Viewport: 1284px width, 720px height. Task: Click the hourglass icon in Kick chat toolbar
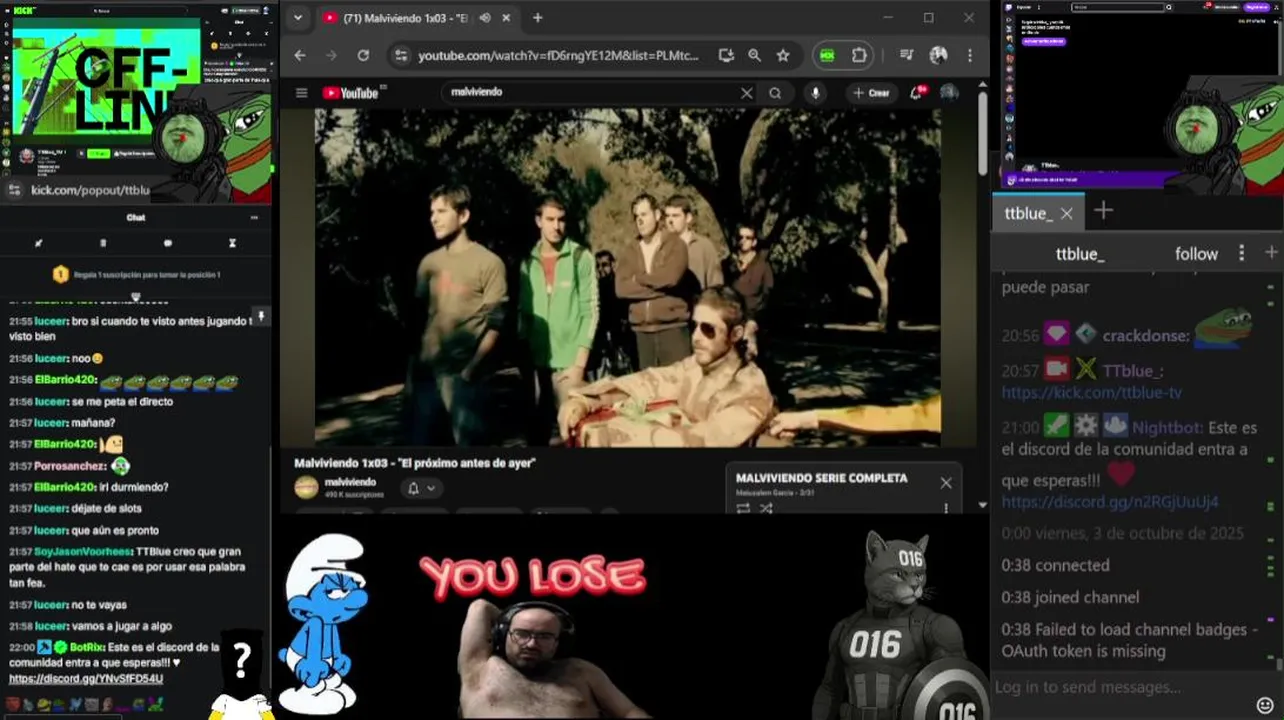coord(232,243)
